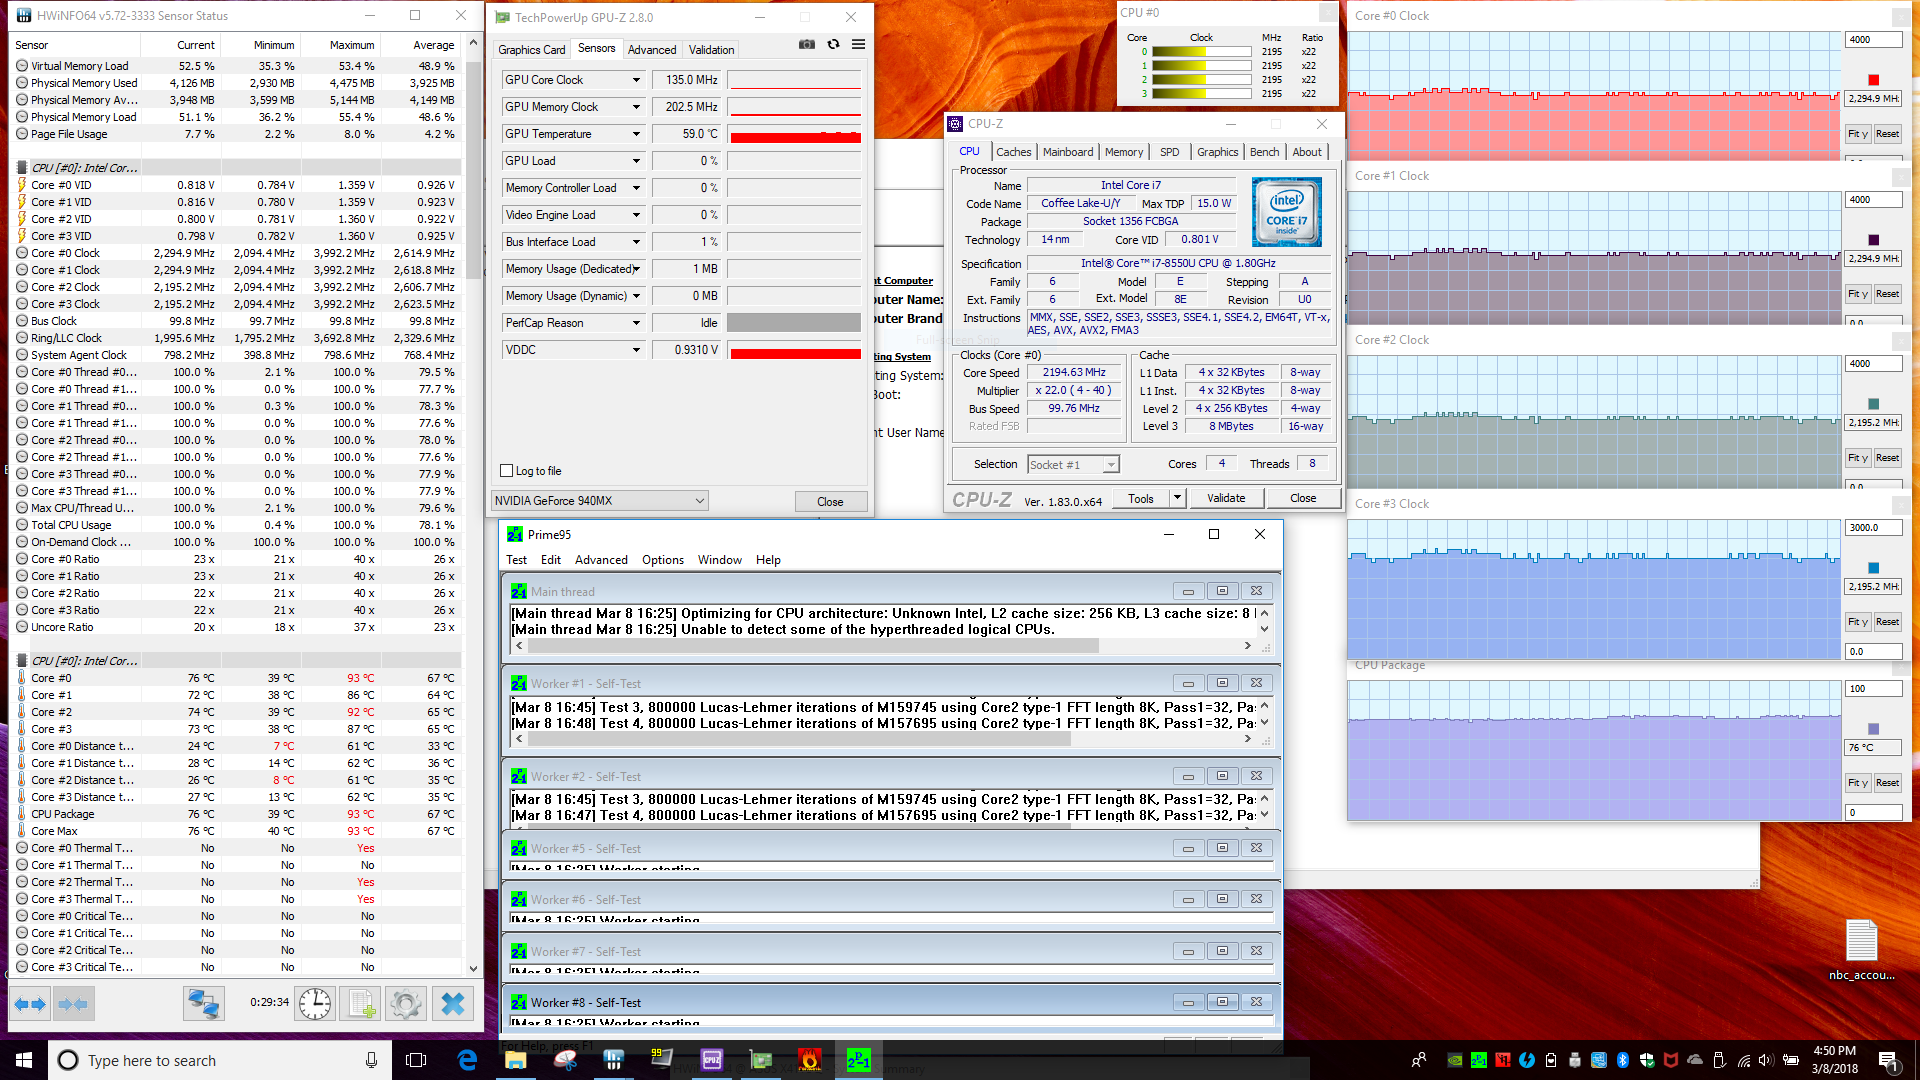Click dark purple swatch on Core #1 Clock graph
The width and height of the screenshot is (1920, 1080).
point(1873,240)
